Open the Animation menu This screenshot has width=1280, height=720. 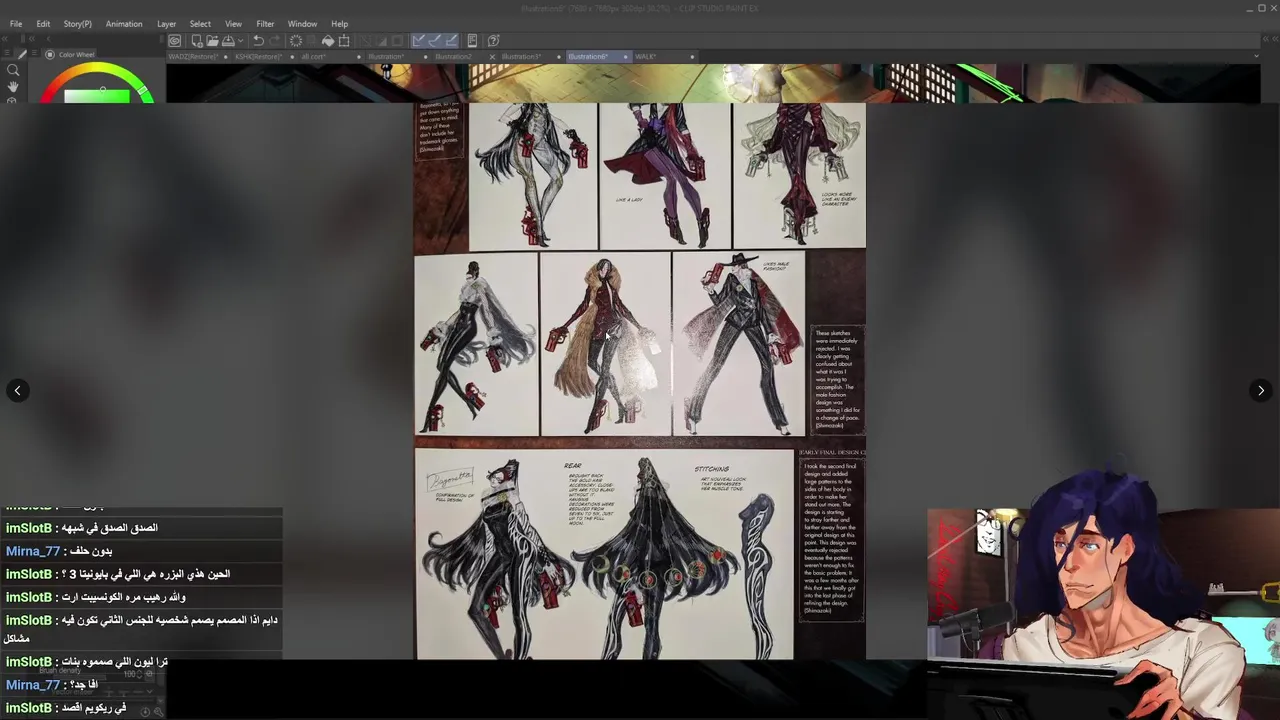coord(124,24)
